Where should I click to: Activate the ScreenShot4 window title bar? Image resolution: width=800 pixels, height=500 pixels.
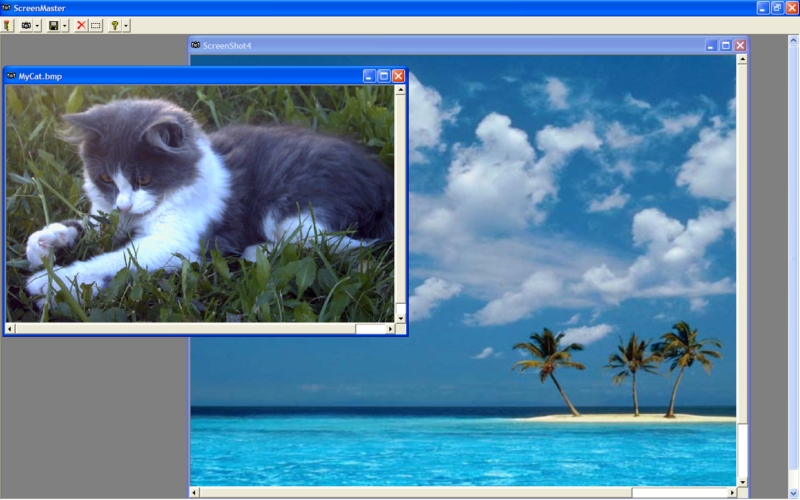(450, 45)
